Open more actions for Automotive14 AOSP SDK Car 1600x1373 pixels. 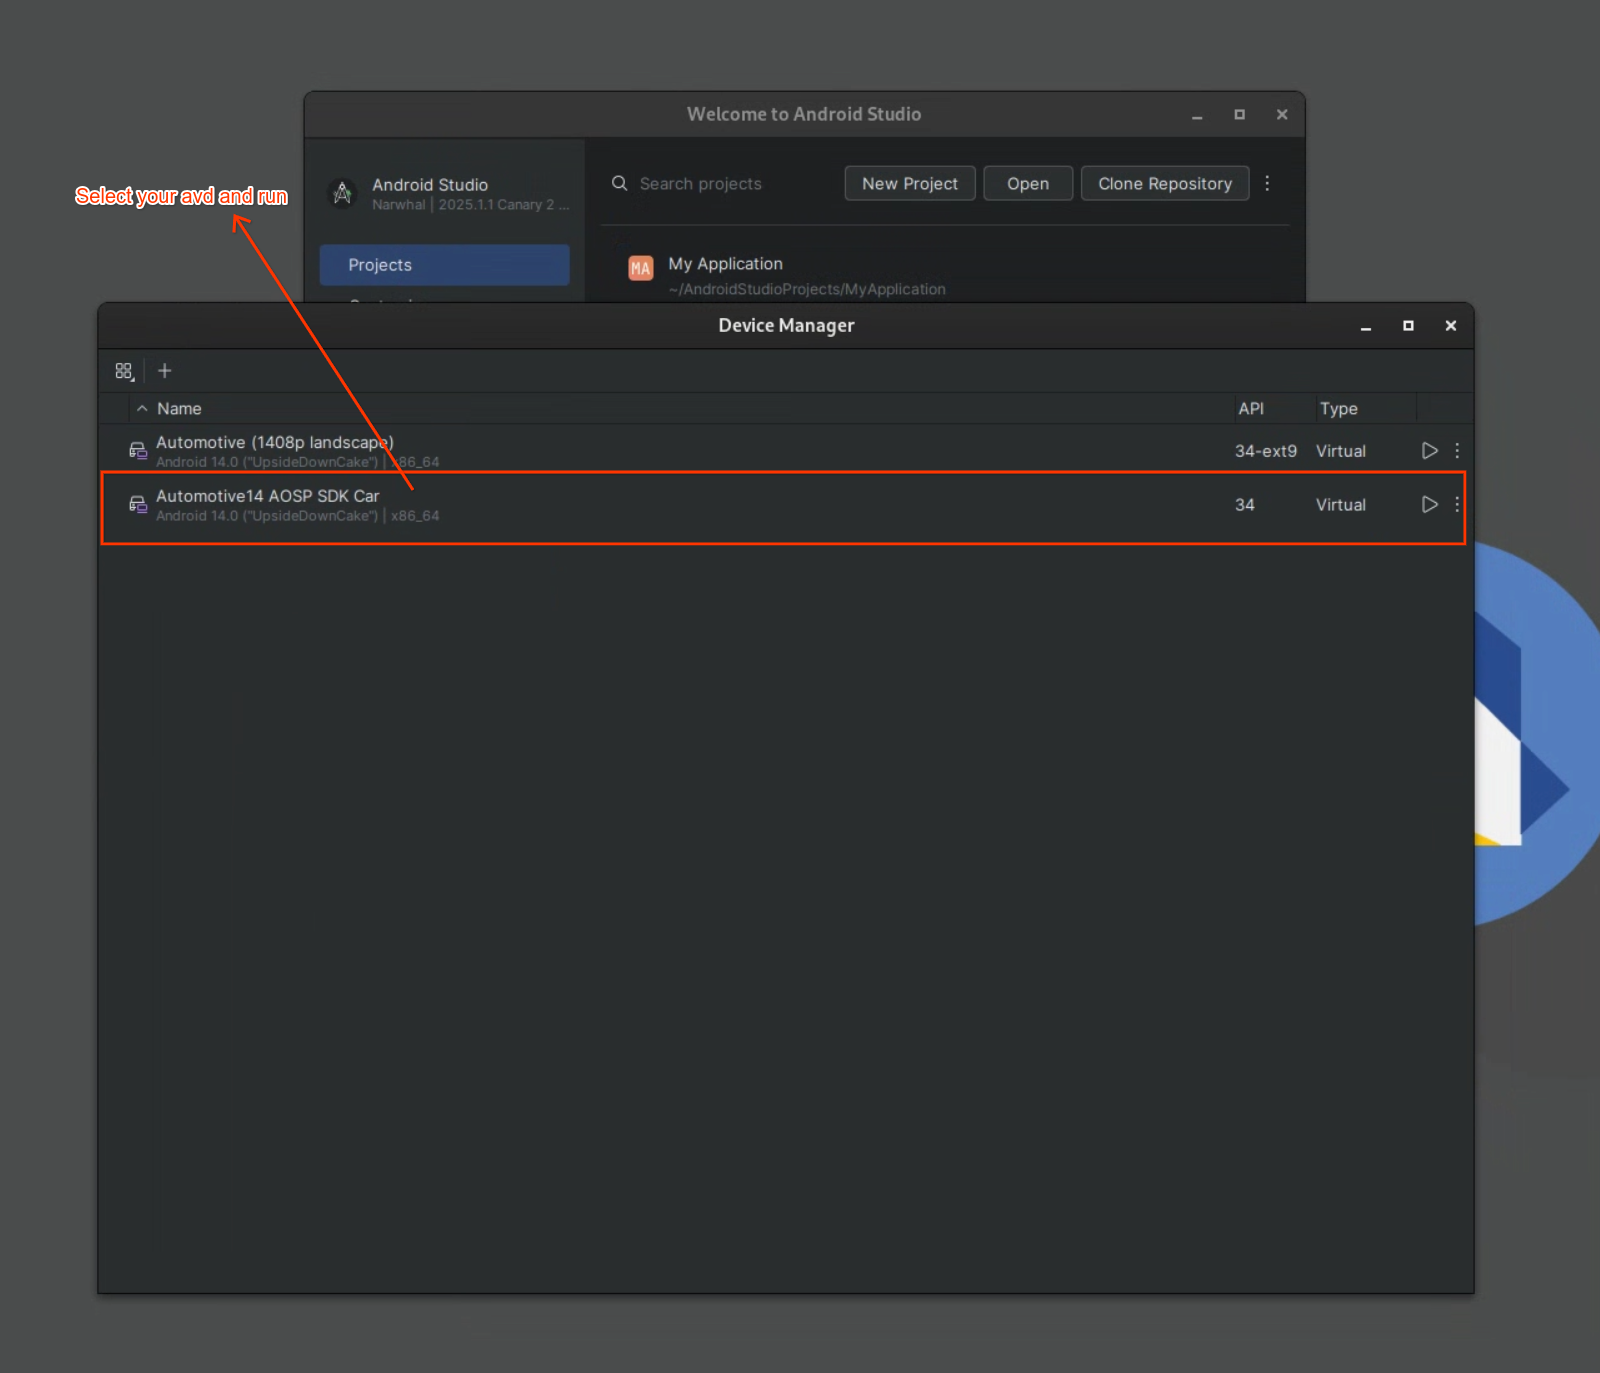(x=1457, y=505)
